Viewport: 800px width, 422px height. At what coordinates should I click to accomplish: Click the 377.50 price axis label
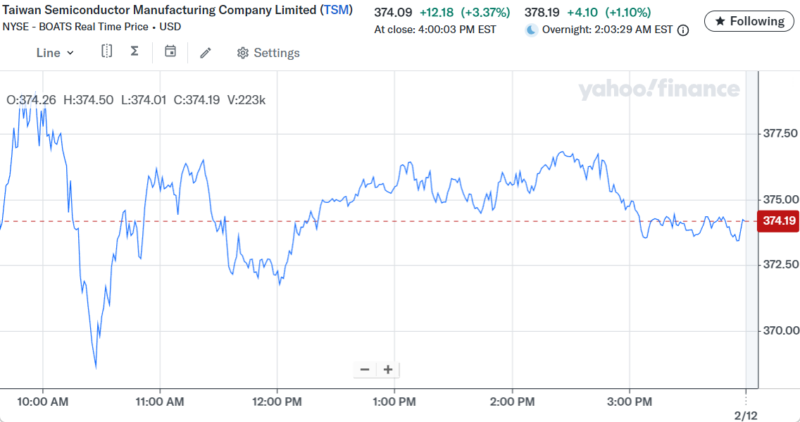click(x=780, y=133)
